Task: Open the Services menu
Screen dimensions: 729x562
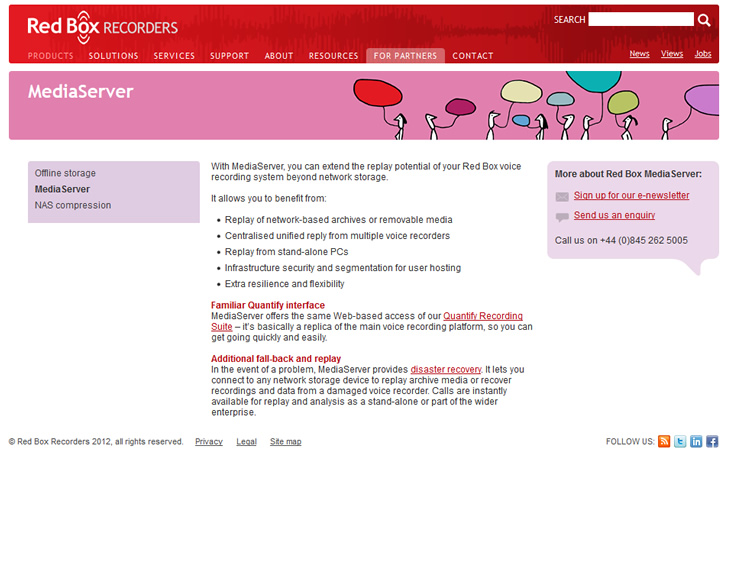Action: click(174, 56)
